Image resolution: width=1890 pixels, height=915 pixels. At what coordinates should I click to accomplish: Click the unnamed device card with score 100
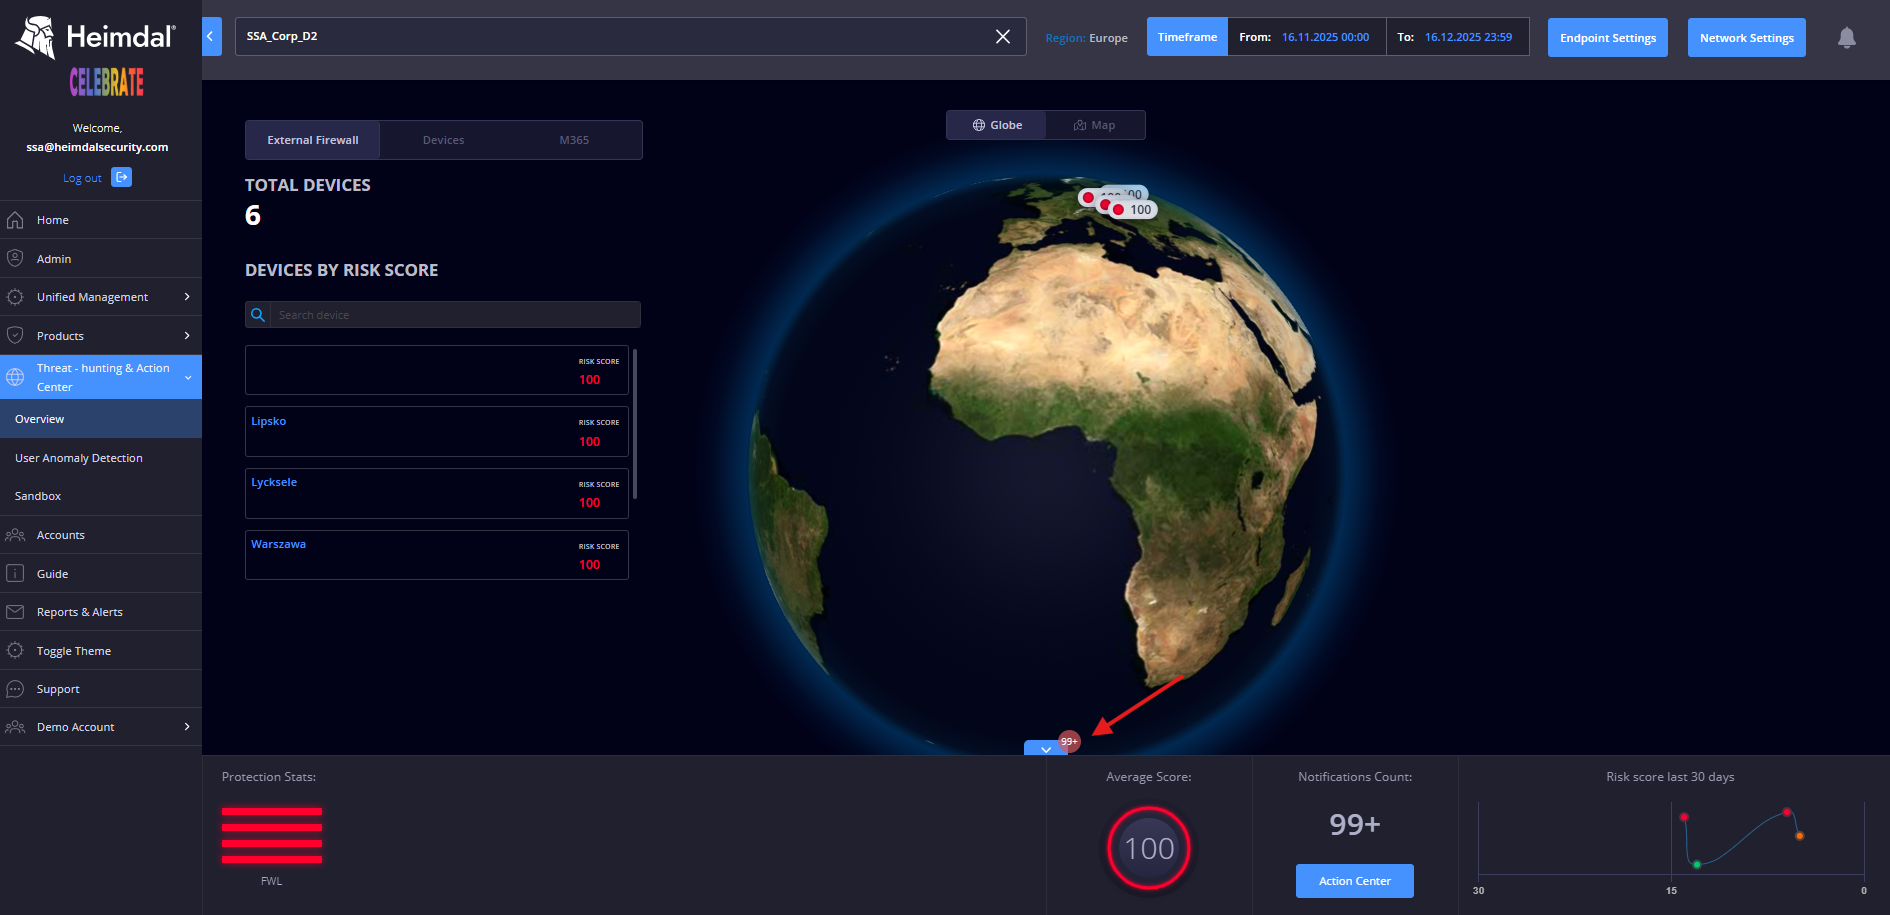[437, 370]
